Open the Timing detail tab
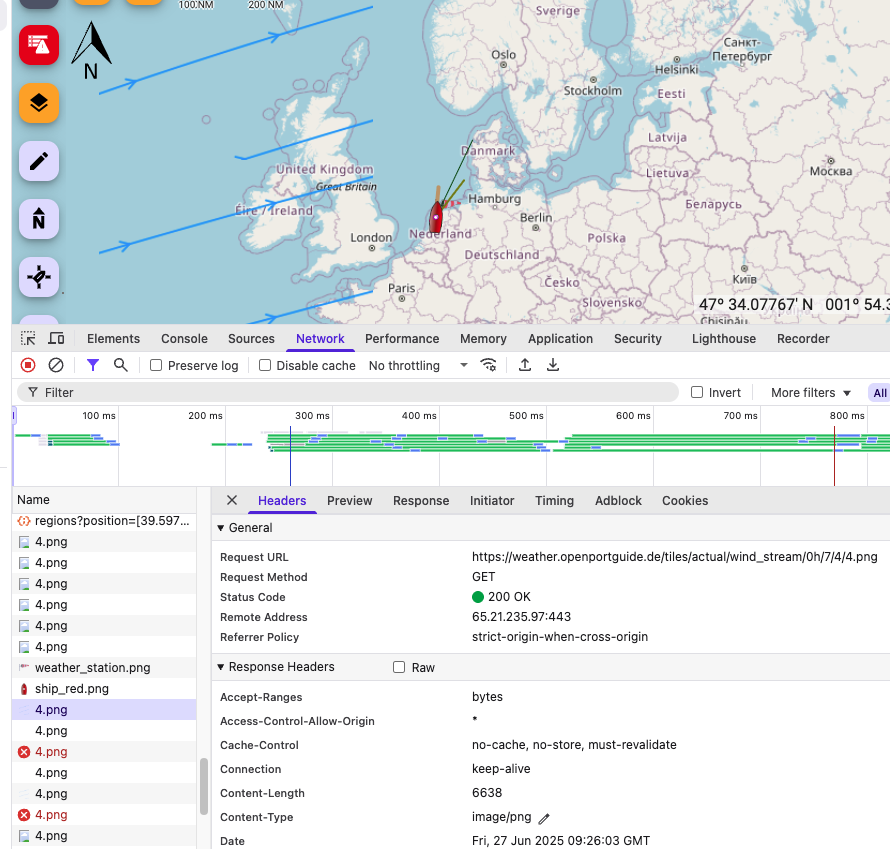This screenshot has width=890, height=849. [555, 501]
